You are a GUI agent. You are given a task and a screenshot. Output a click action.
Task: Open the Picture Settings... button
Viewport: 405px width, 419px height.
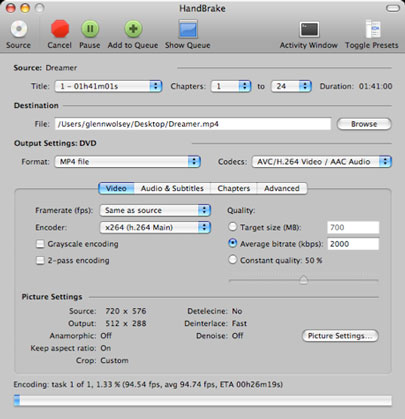click(x=340, y=336)
